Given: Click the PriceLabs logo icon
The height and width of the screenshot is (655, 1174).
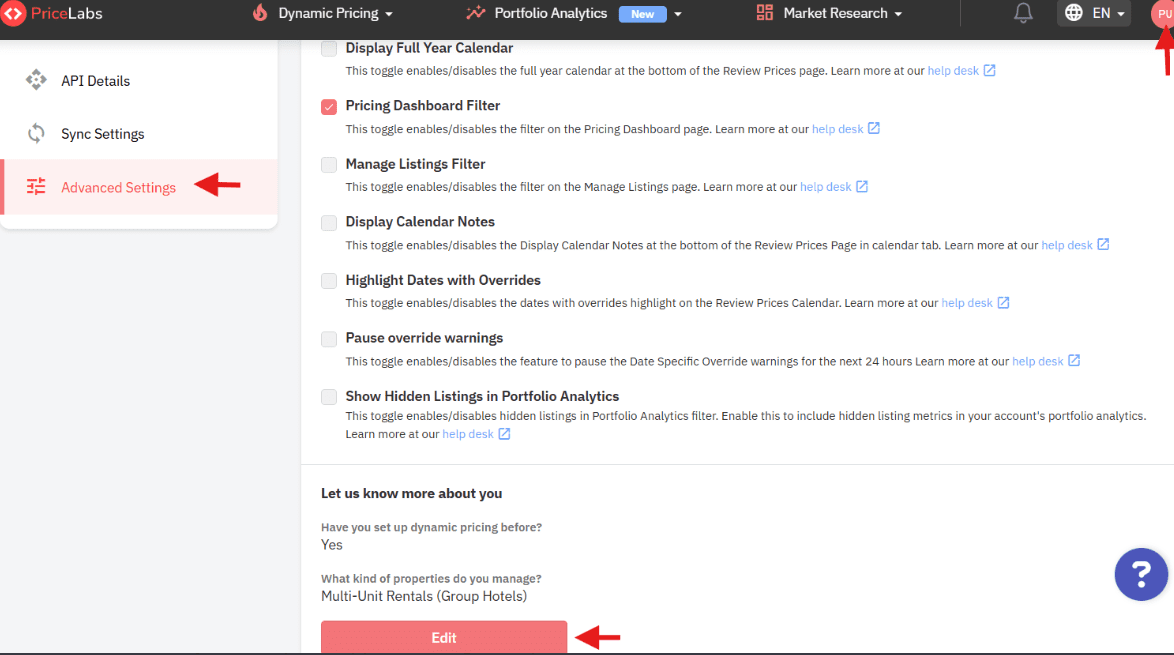Looking at the screenshot, I should coord(14,14).
